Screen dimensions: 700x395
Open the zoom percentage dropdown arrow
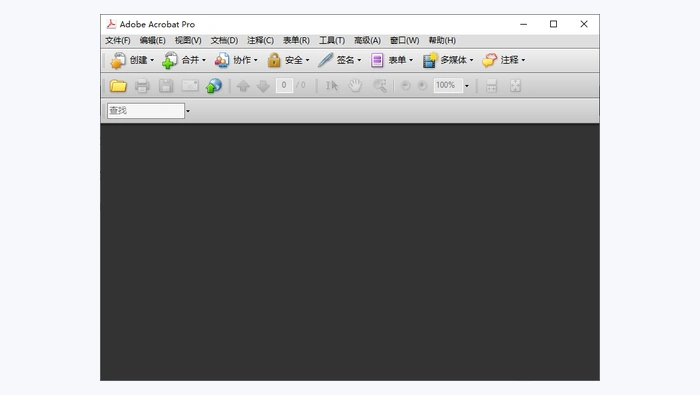click(467, 86)
